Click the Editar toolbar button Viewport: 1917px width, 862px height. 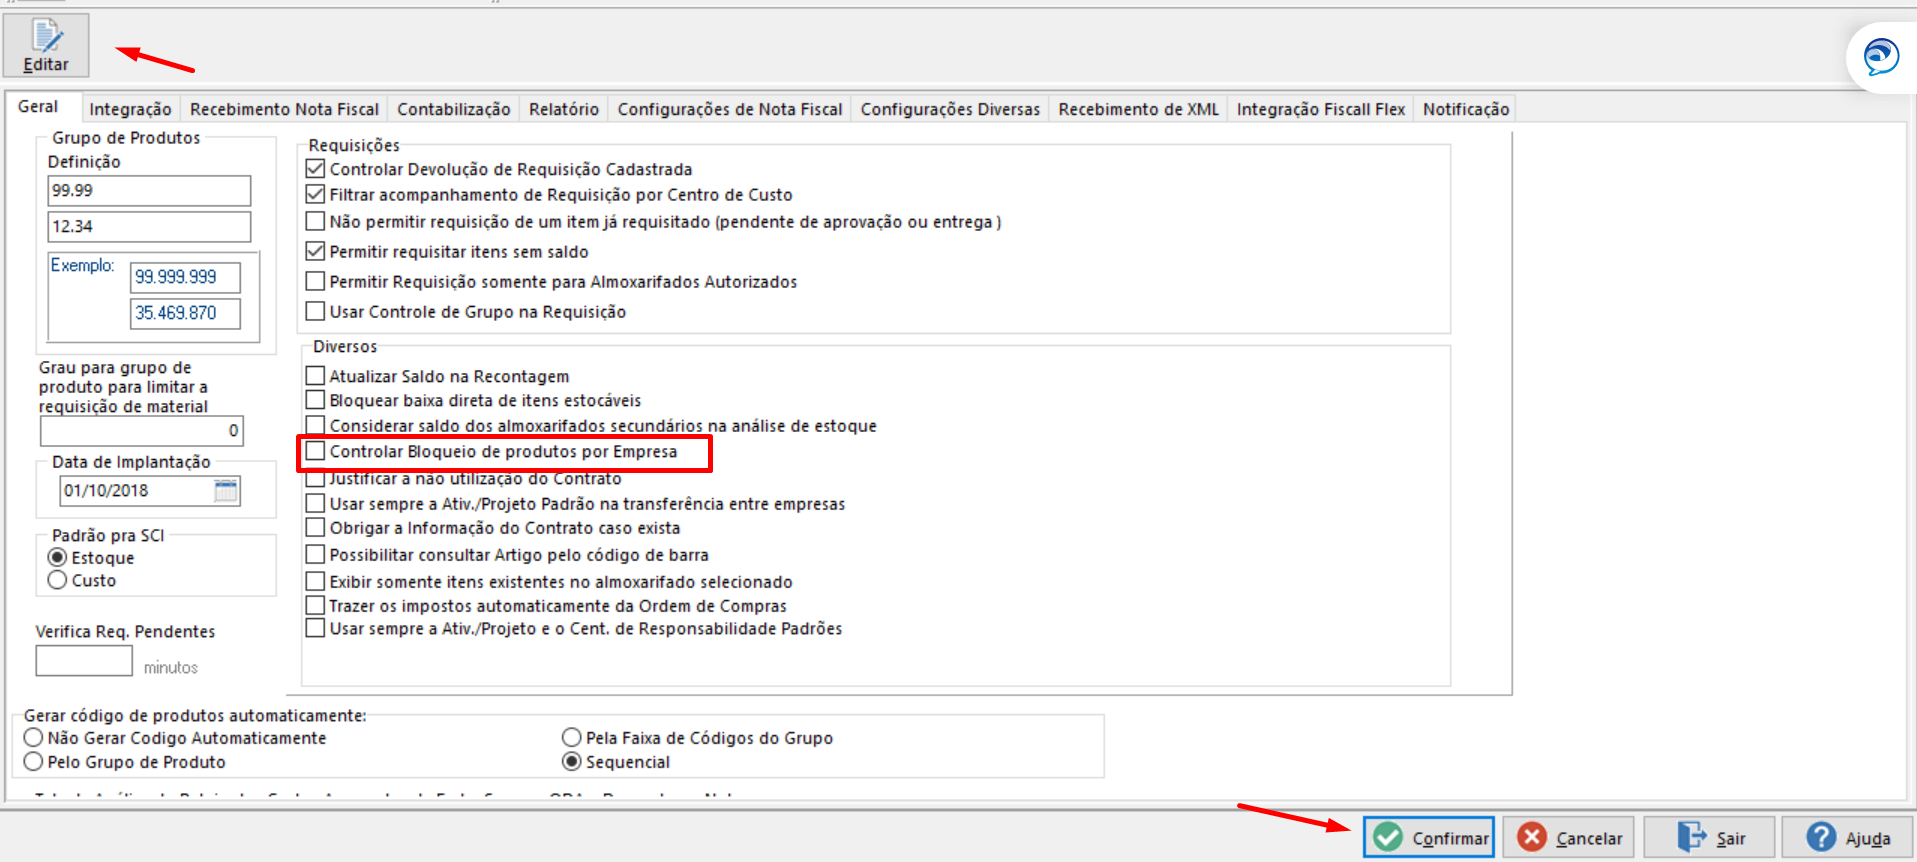click(x=46, y=45)
